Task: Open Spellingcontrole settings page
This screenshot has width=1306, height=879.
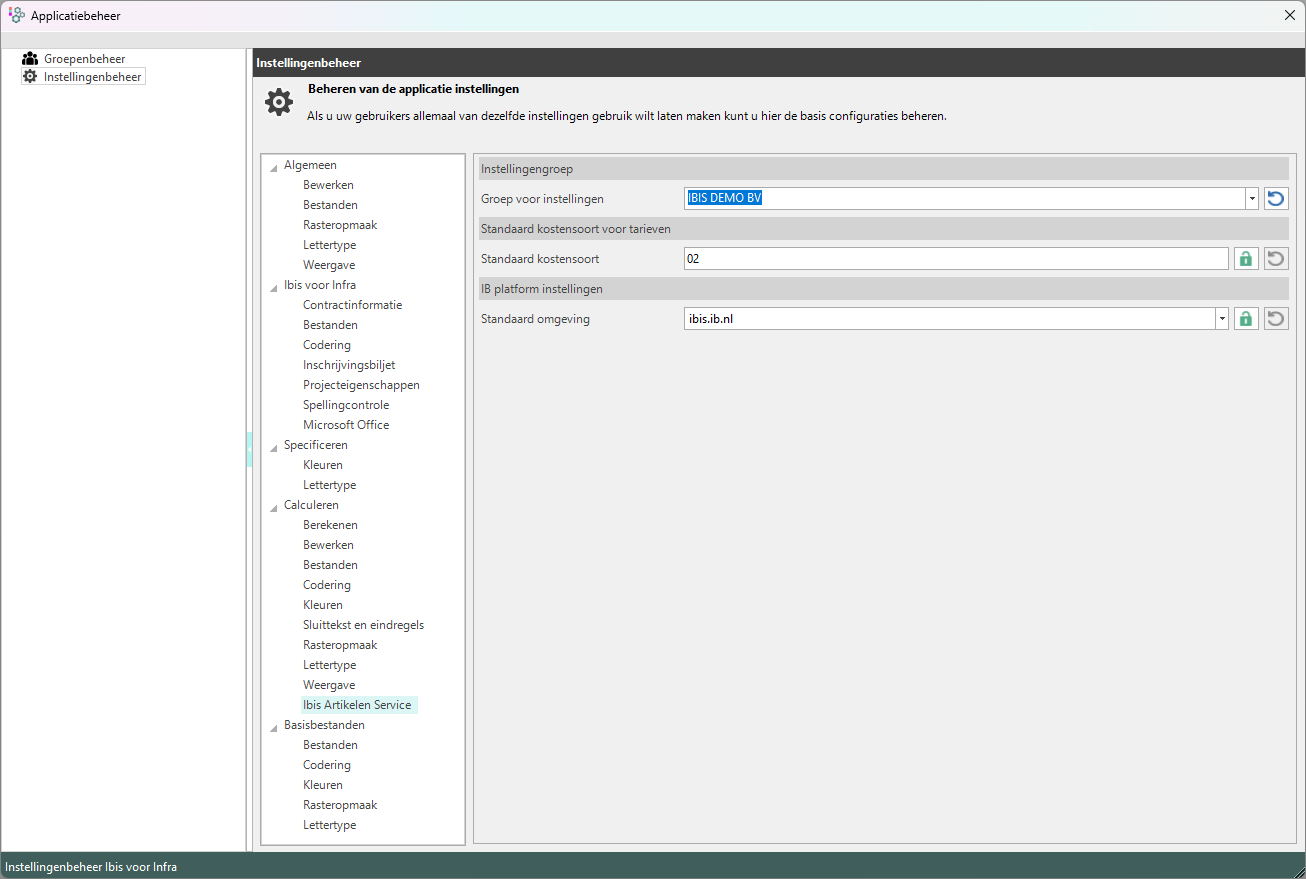Action: pos(346,405)
